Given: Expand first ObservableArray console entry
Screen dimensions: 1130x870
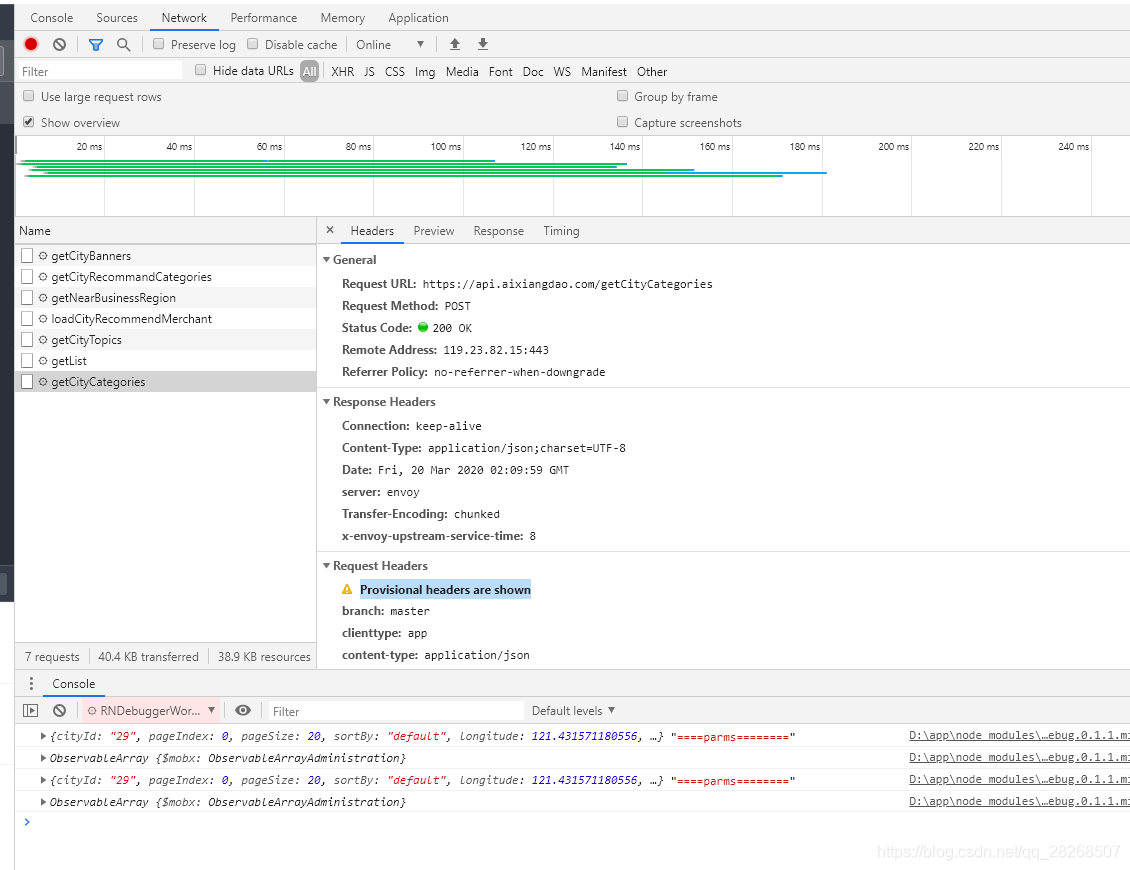Looking at the screenshot, I should point(43,758).
